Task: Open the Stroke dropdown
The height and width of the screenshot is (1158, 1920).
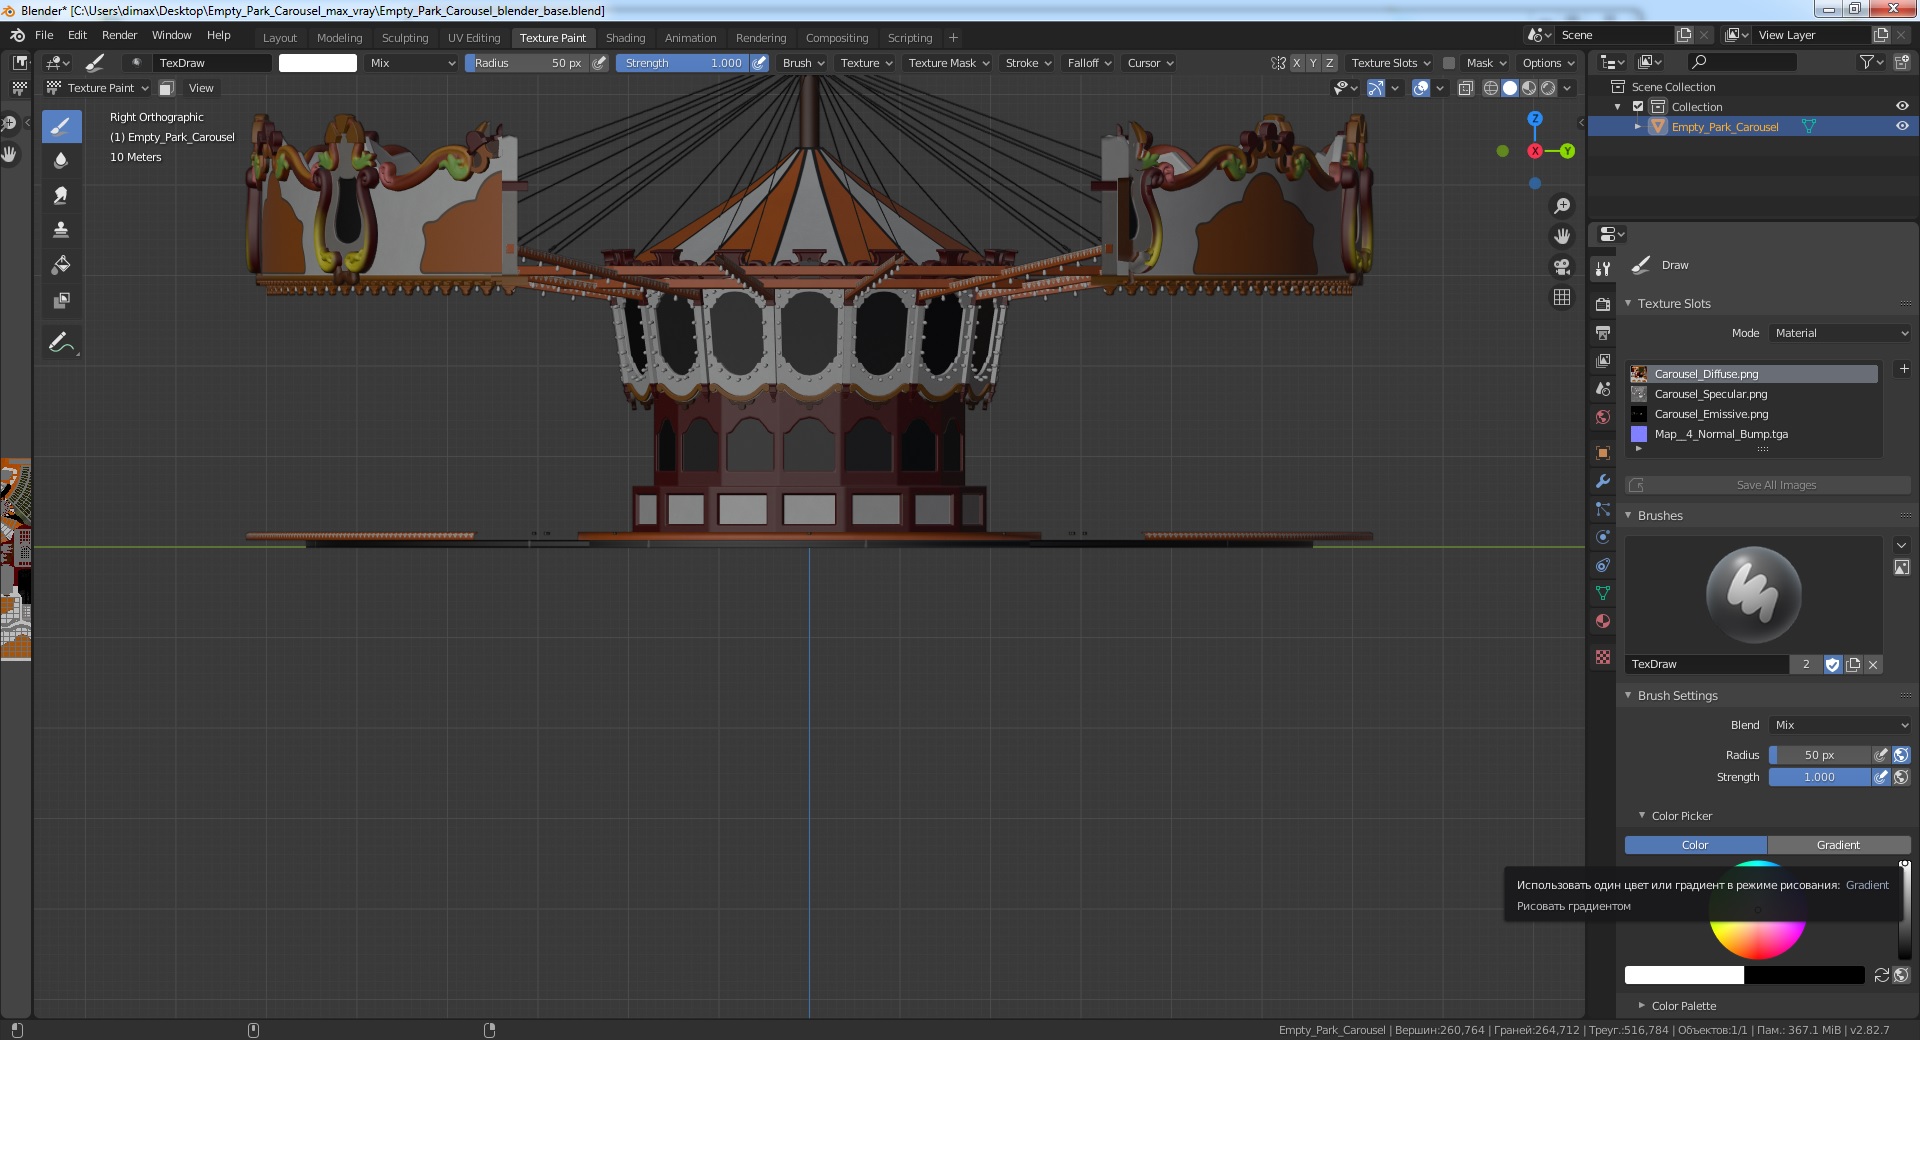Action: 1028,63
